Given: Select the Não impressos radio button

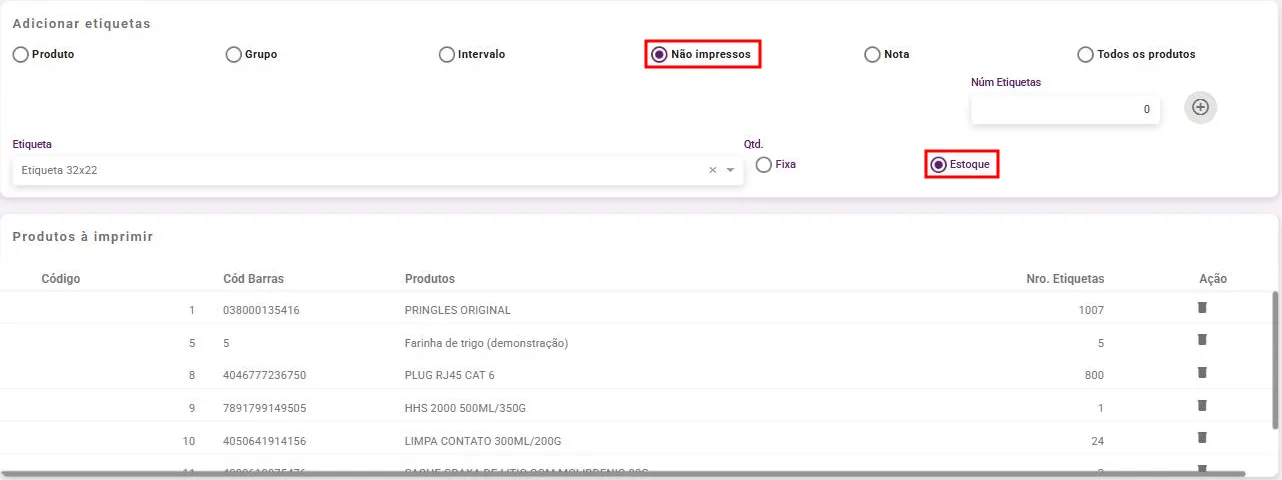Looking at the screenshot, I should pyautogui.click(x=660, y=55).
